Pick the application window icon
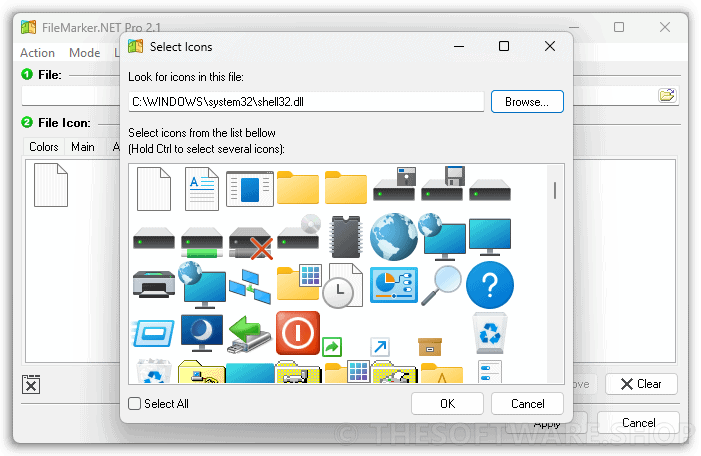 pyautogui.click(x=249, y=189)
